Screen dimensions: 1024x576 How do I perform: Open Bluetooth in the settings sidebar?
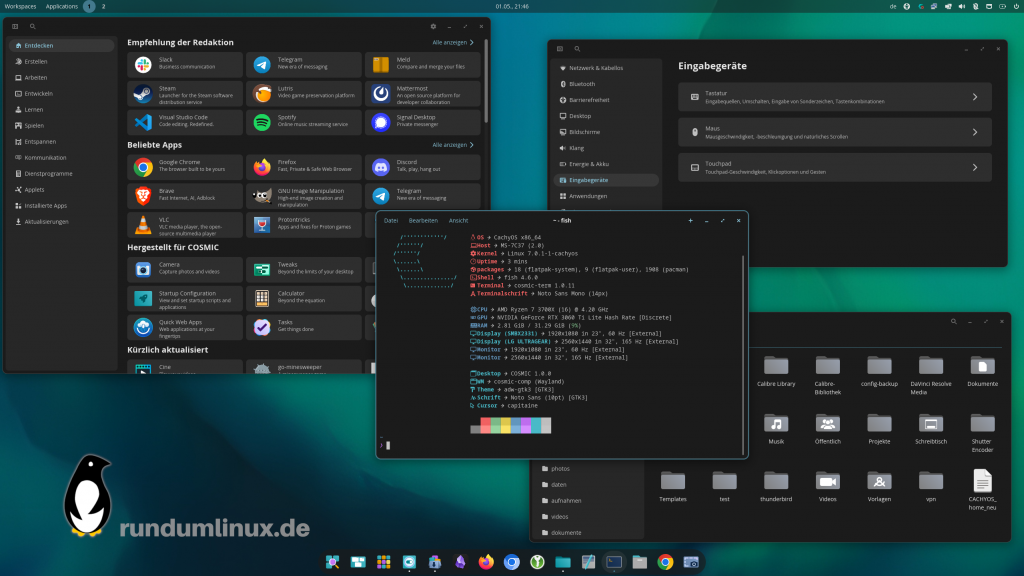coord(606,84)
